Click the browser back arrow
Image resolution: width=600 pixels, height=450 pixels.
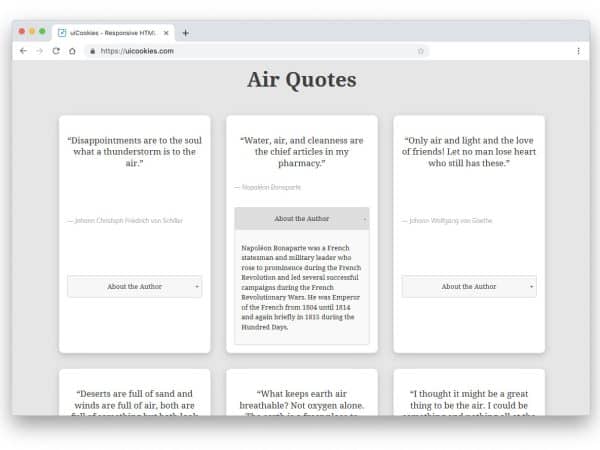(23, 51)
